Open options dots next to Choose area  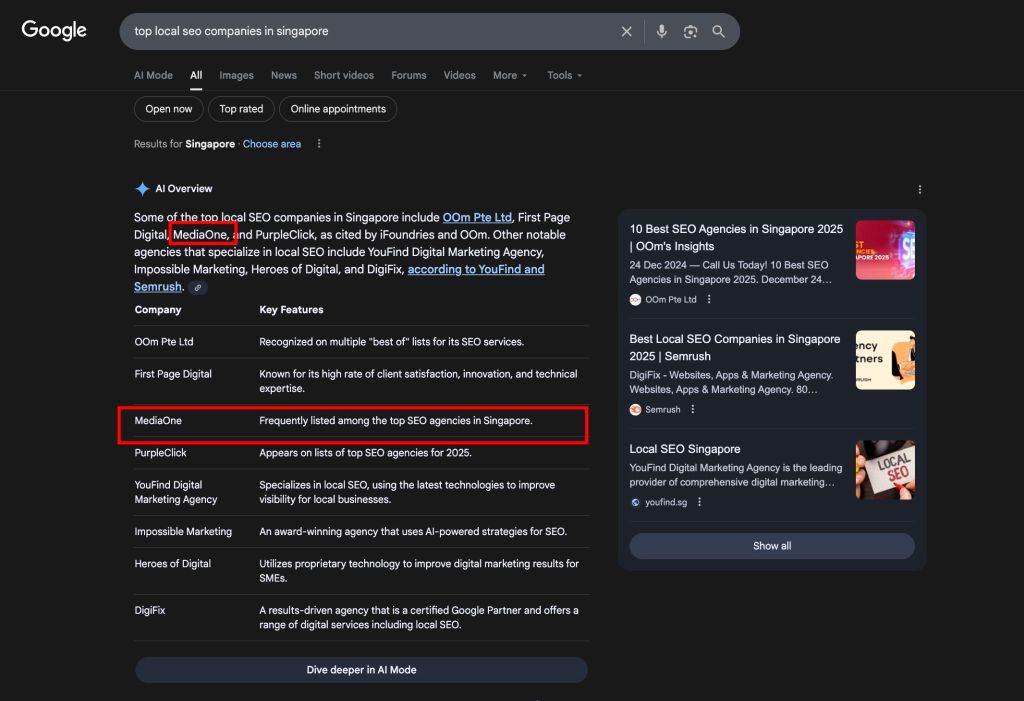[x=319, y=144]
